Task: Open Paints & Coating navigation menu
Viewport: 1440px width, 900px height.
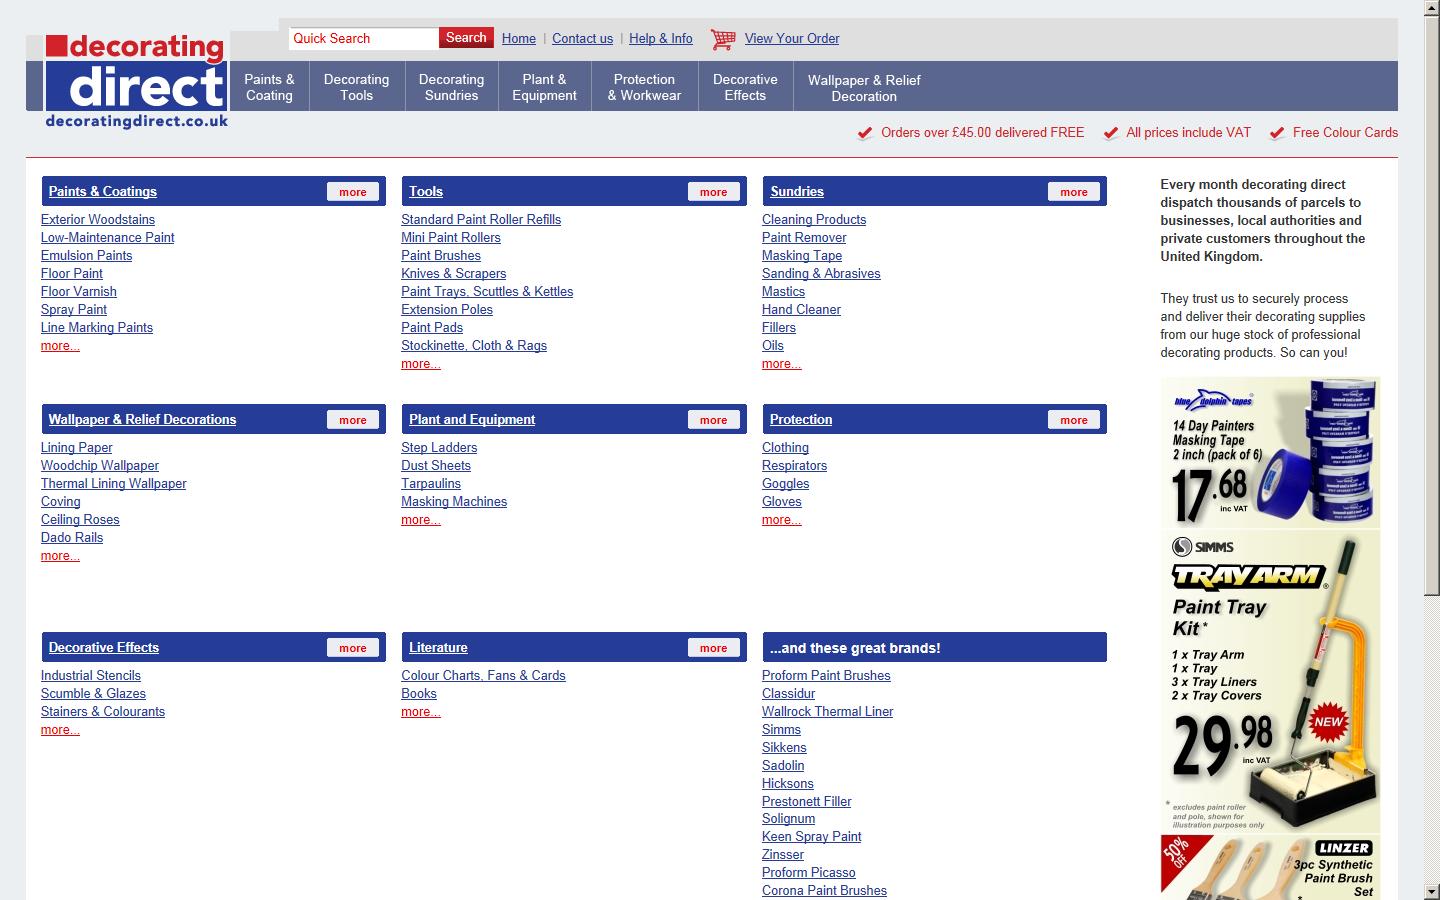Action: click(269, 87)
